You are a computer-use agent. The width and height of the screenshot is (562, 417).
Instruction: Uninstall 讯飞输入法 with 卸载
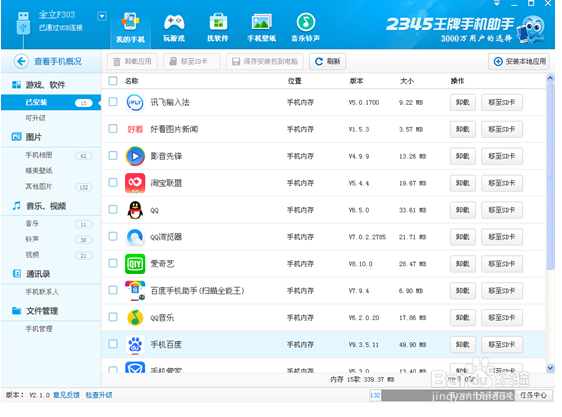pos(463,102)
